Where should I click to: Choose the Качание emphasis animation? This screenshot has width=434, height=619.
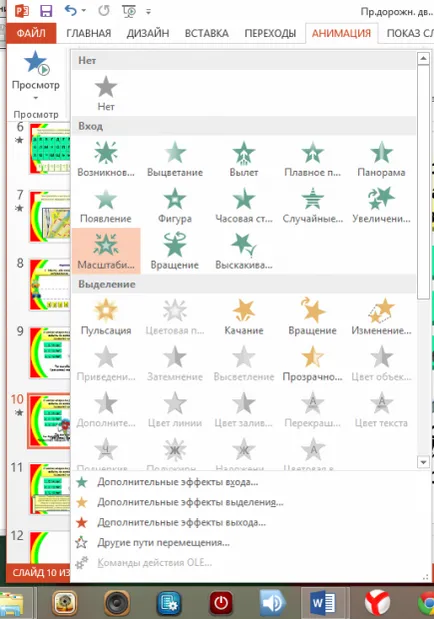point(244,317)
